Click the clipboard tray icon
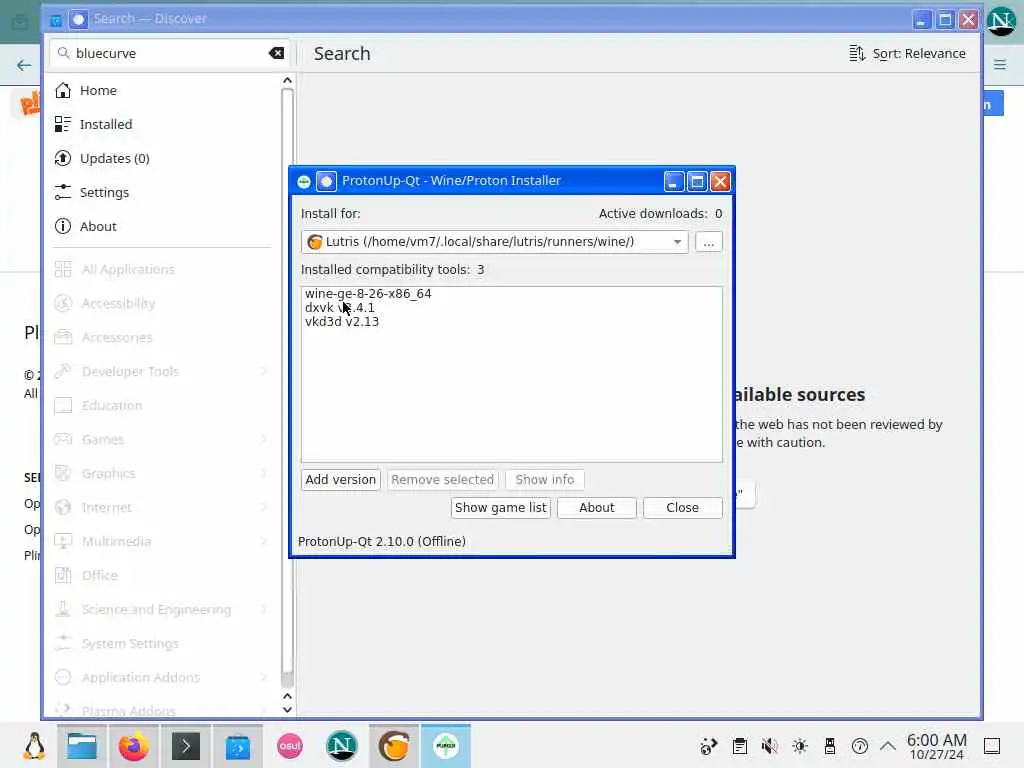 (x=740, y=746)
